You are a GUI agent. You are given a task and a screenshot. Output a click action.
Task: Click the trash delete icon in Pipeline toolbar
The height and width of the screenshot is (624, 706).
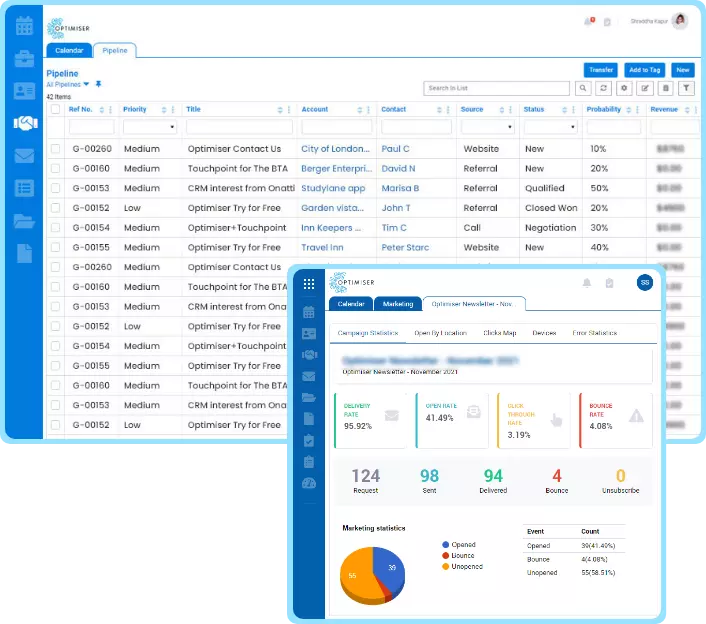coord(665,88)
